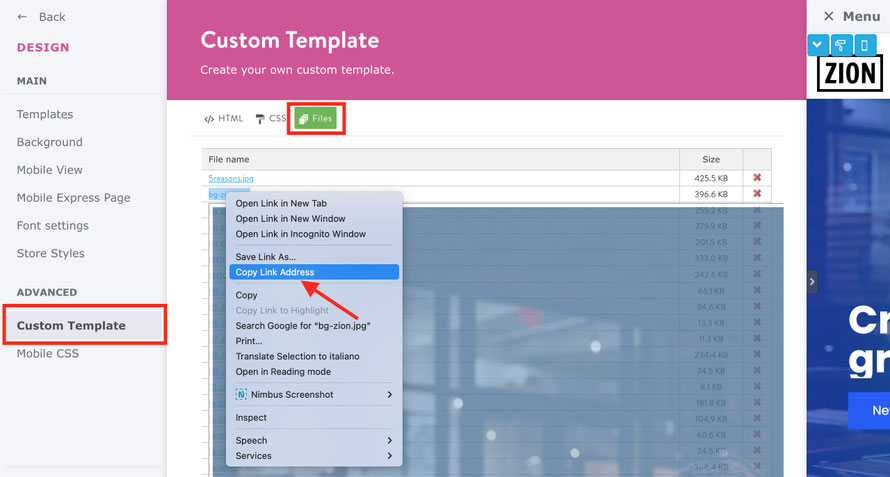Select Custom Template under Advanced

click(x=85, y=325)
